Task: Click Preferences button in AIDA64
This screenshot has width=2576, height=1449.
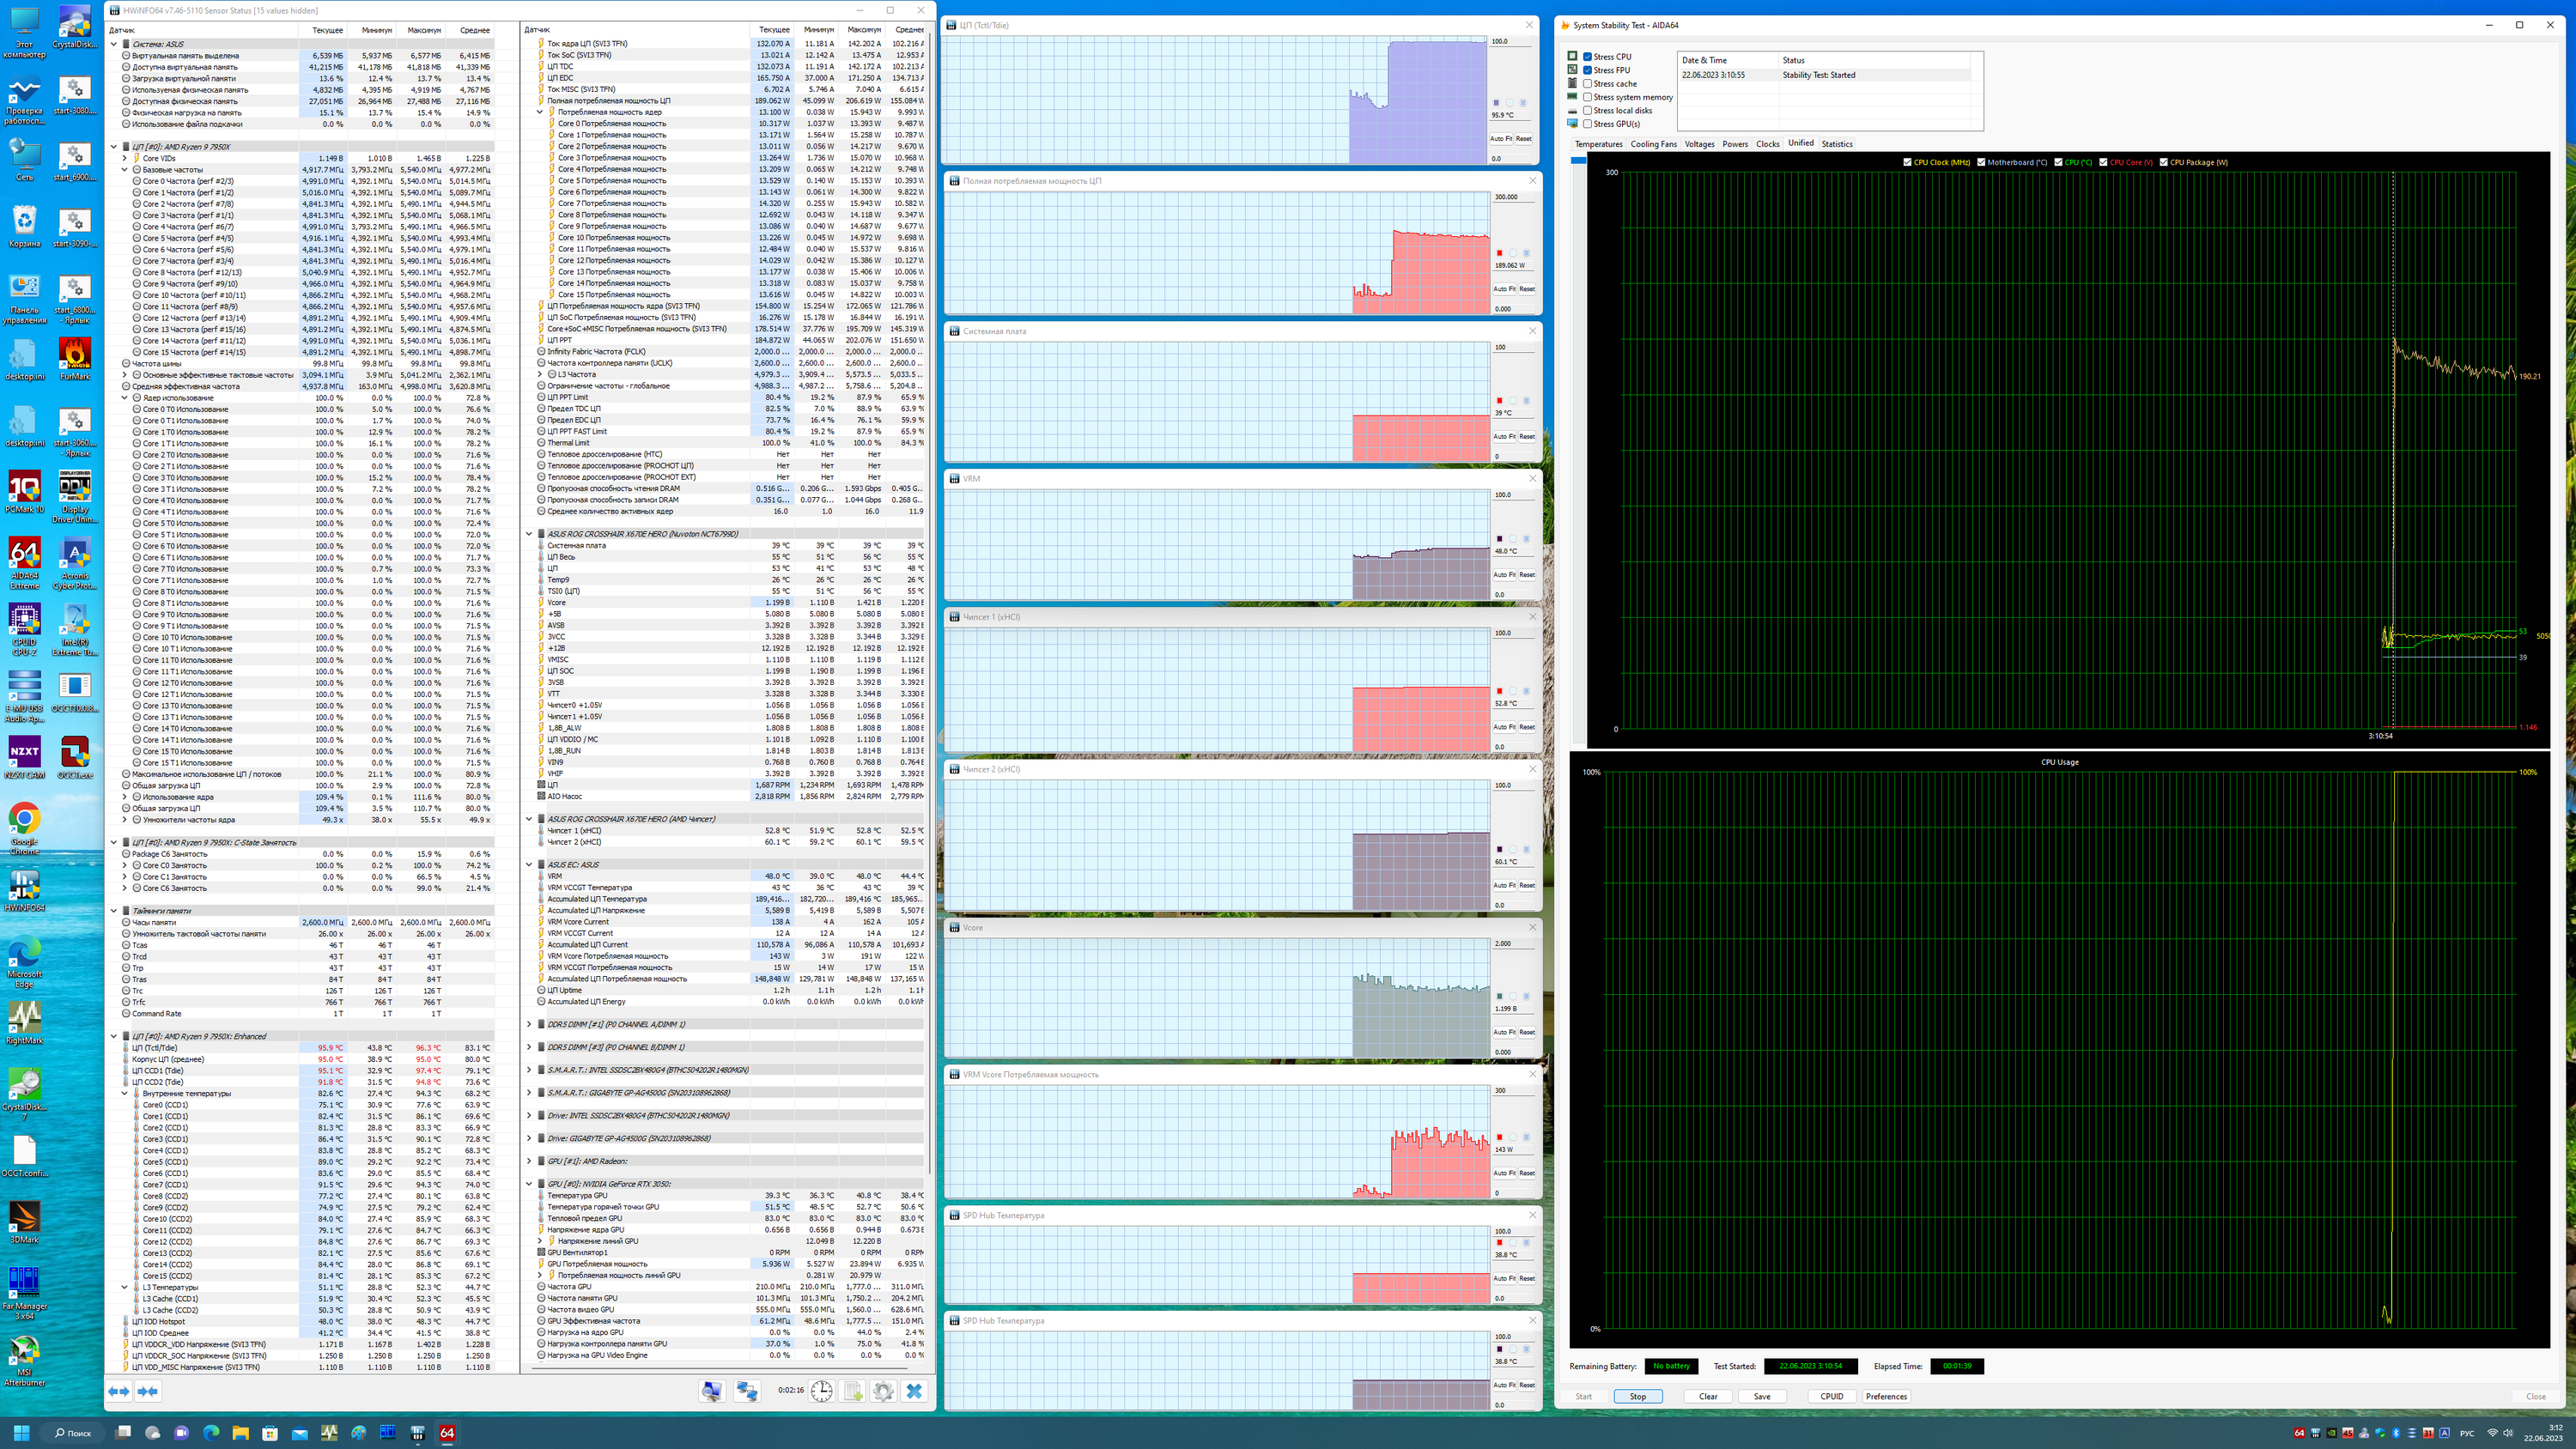Action: coord(1886,1396)
